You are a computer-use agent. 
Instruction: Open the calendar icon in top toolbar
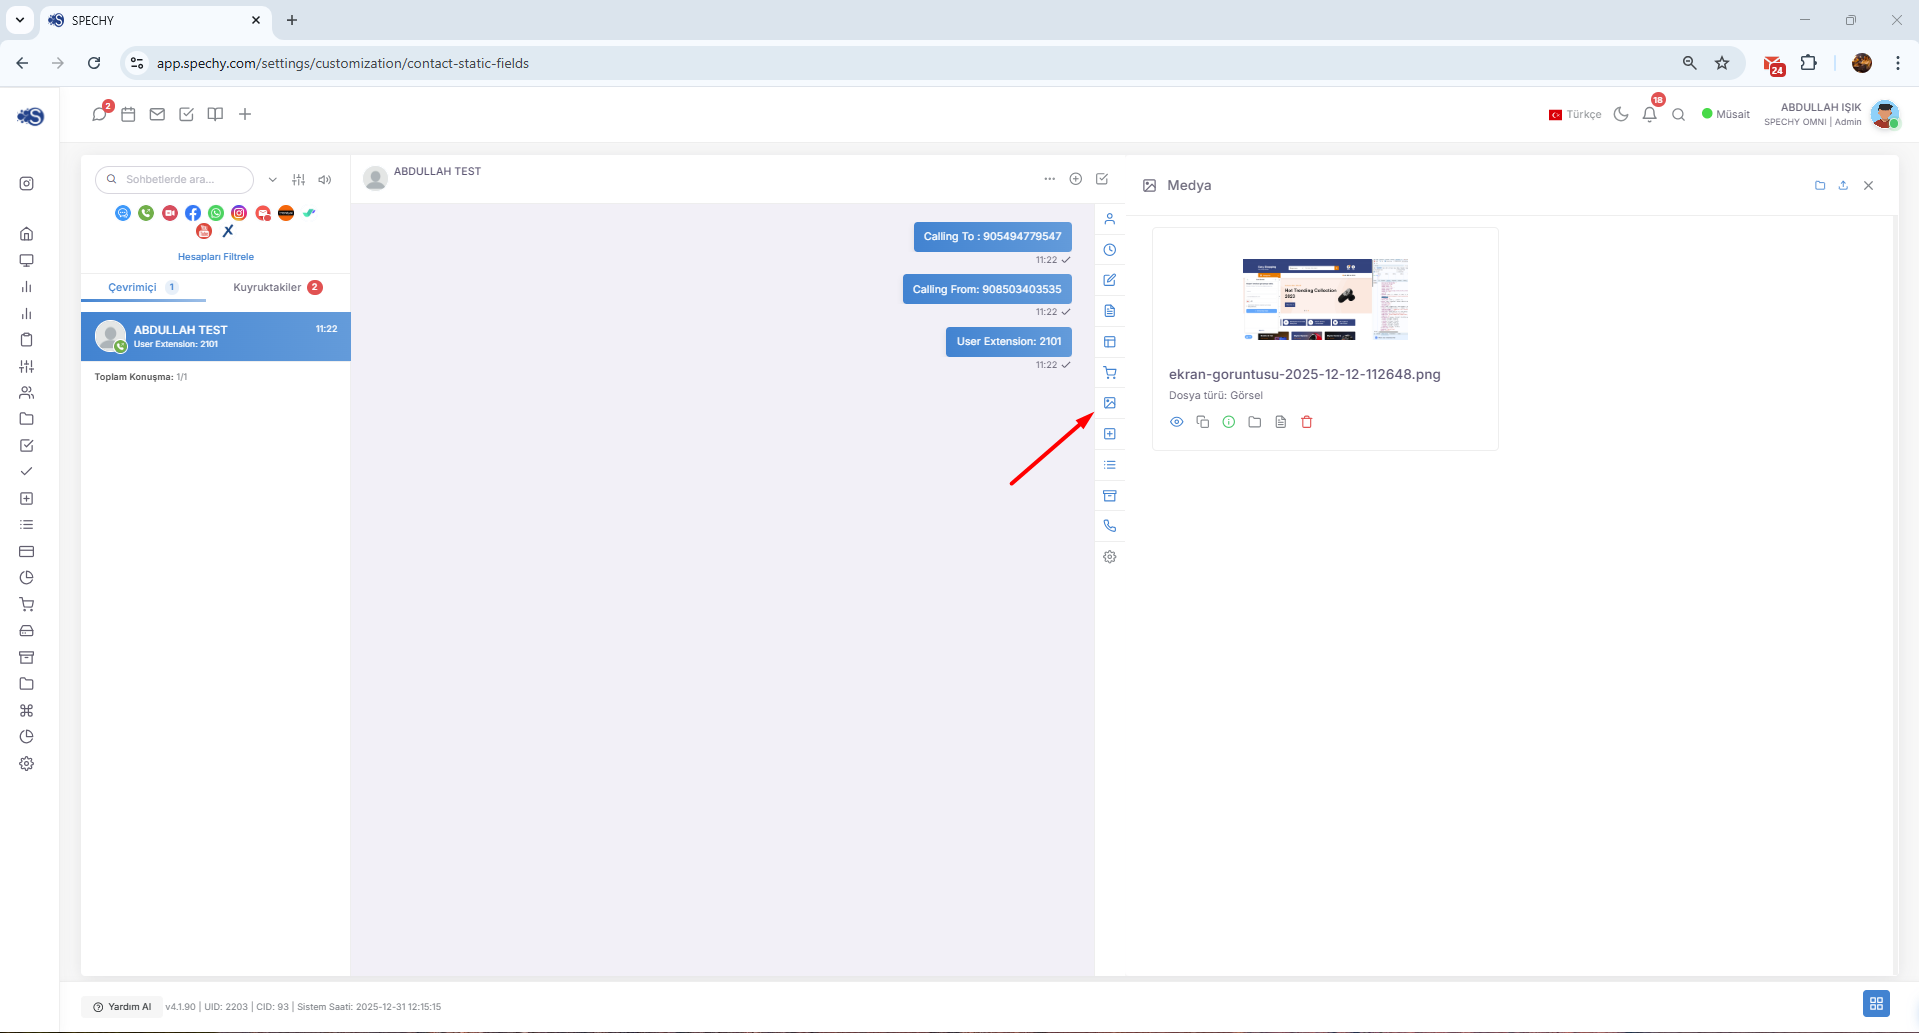coord(128,114)
